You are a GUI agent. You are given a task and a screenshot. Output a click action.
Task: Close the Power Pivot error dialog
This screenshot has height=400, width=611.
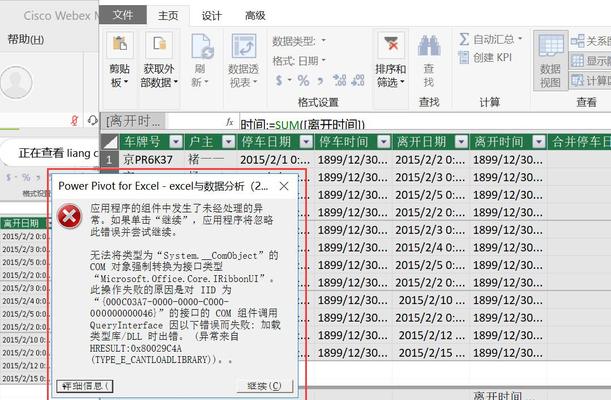point(284,186)
